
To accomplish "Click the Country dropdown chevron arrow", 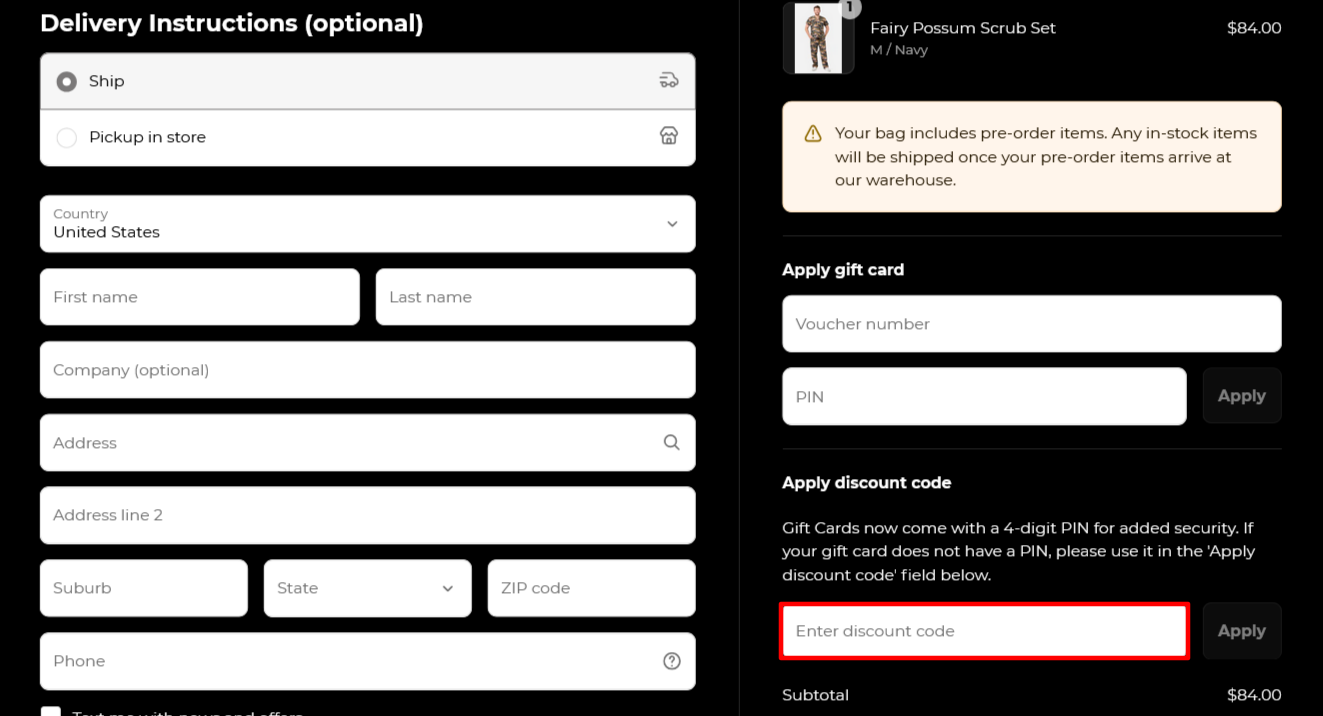I will [x=672, y=224].
